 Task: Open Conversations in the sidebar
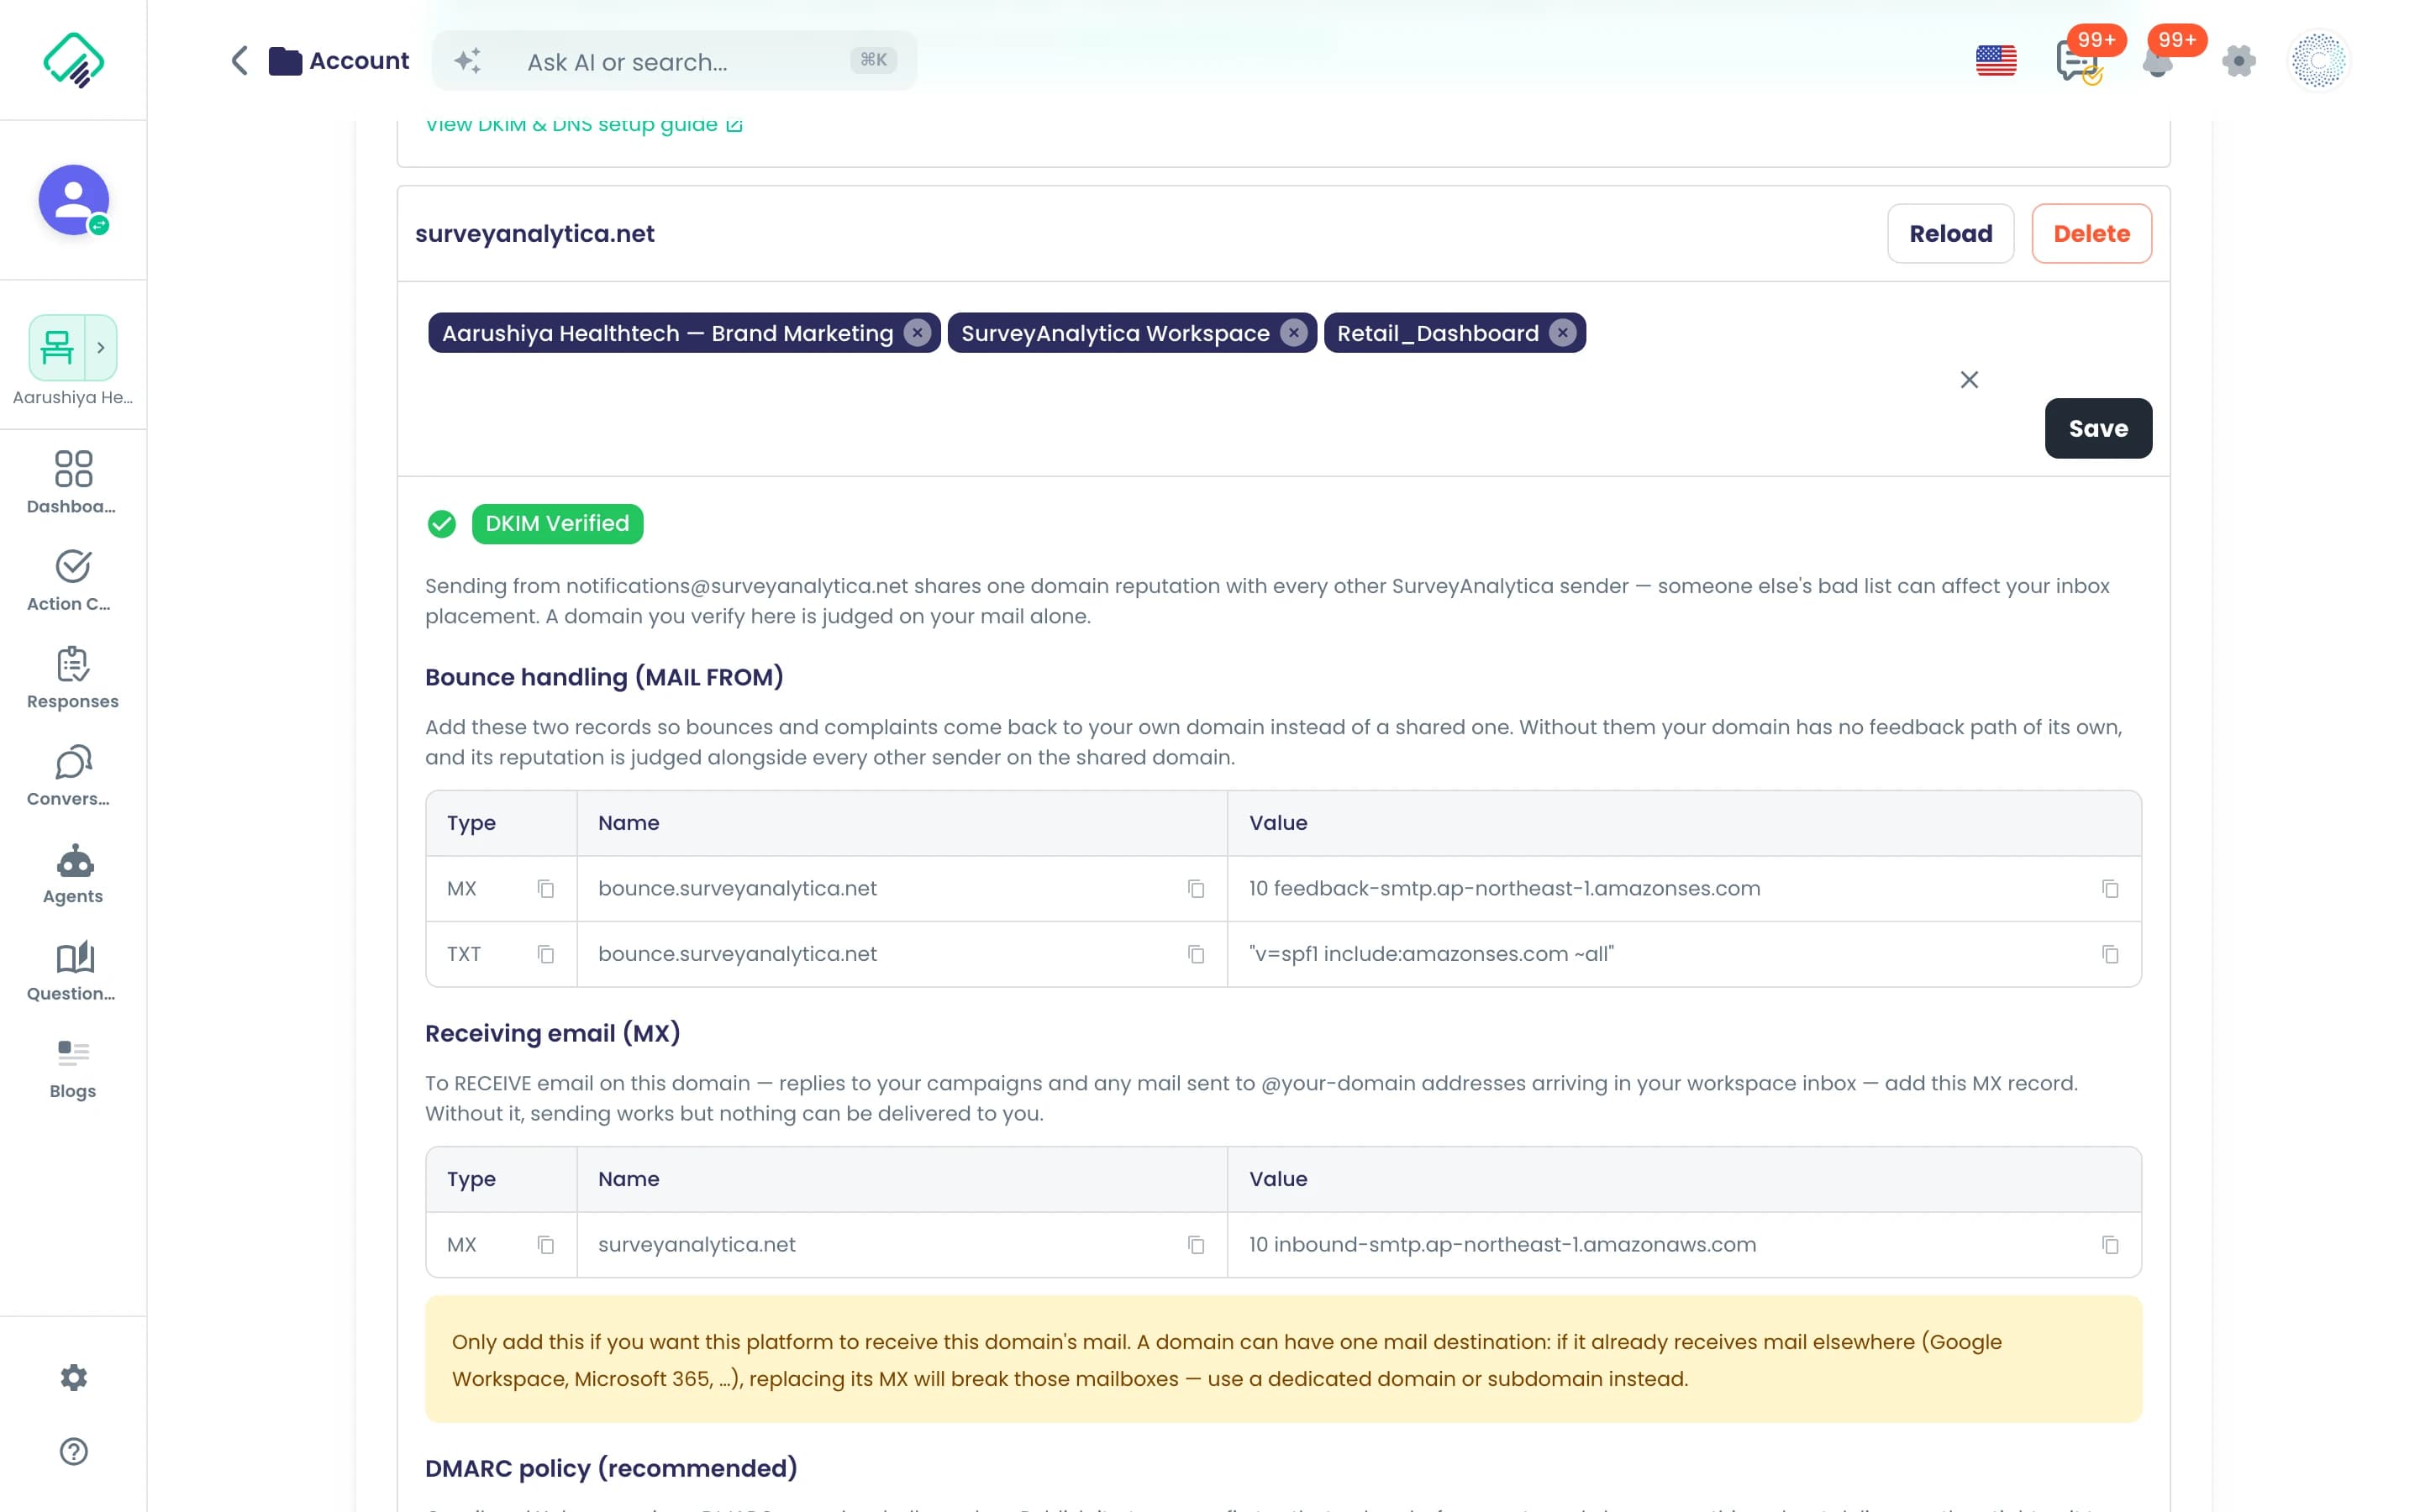click(73, 775)
